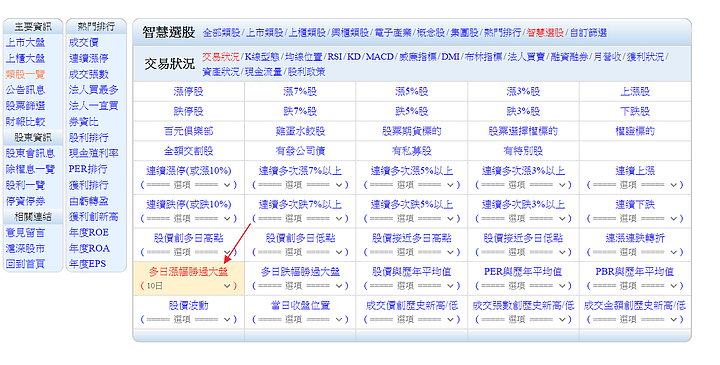Click 意見留言 in the sidebar
The image size is (720, 365).
click(x=25, y=232)
